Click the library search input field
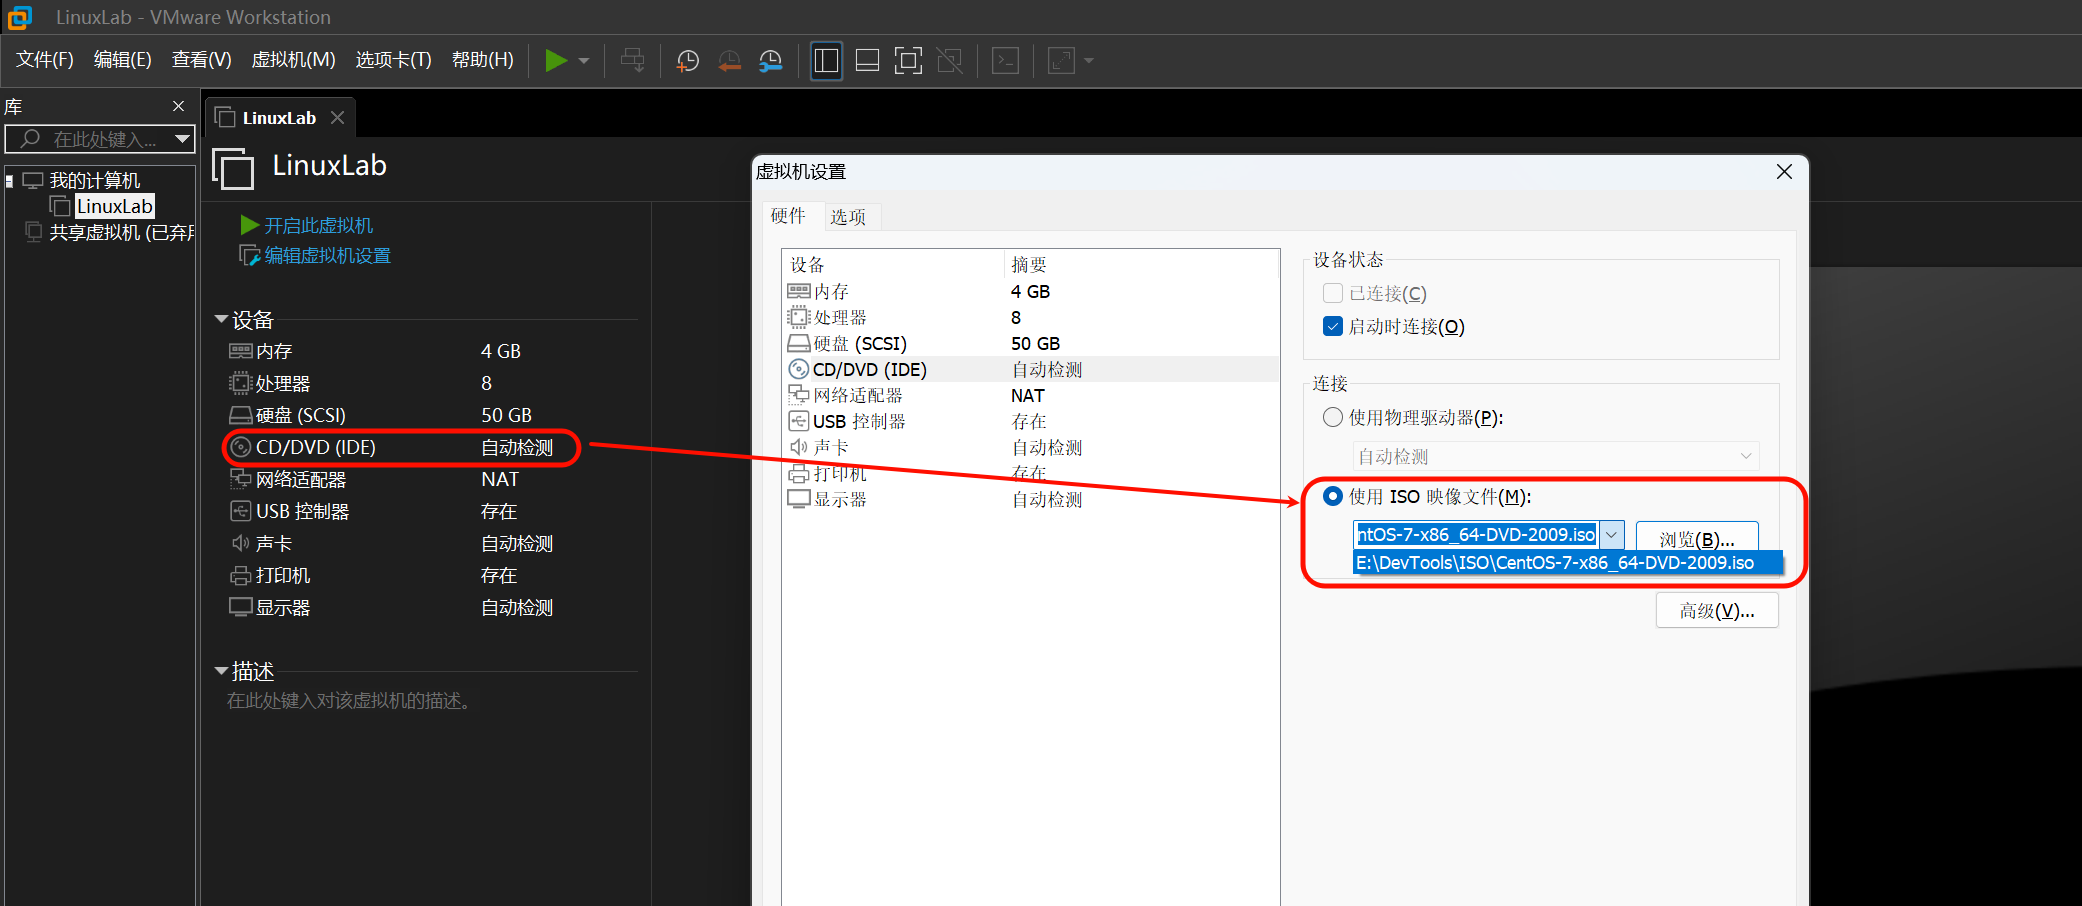 (100, 139)
